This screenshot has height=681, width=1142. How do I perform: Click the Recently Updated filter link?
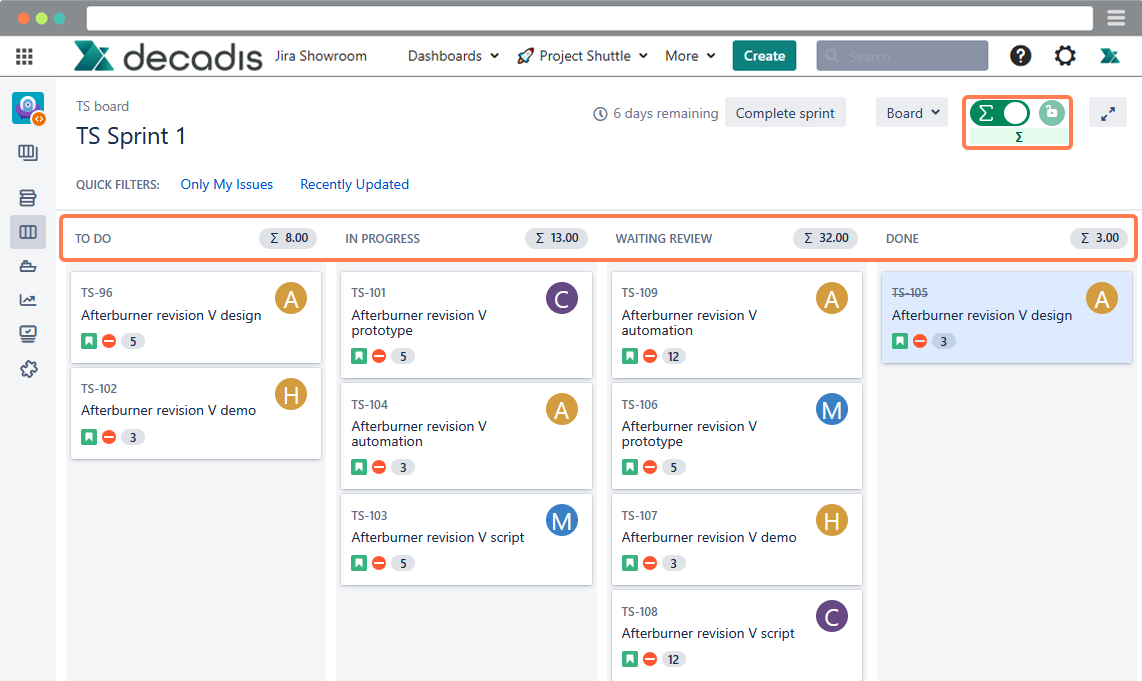click(354, 184)
